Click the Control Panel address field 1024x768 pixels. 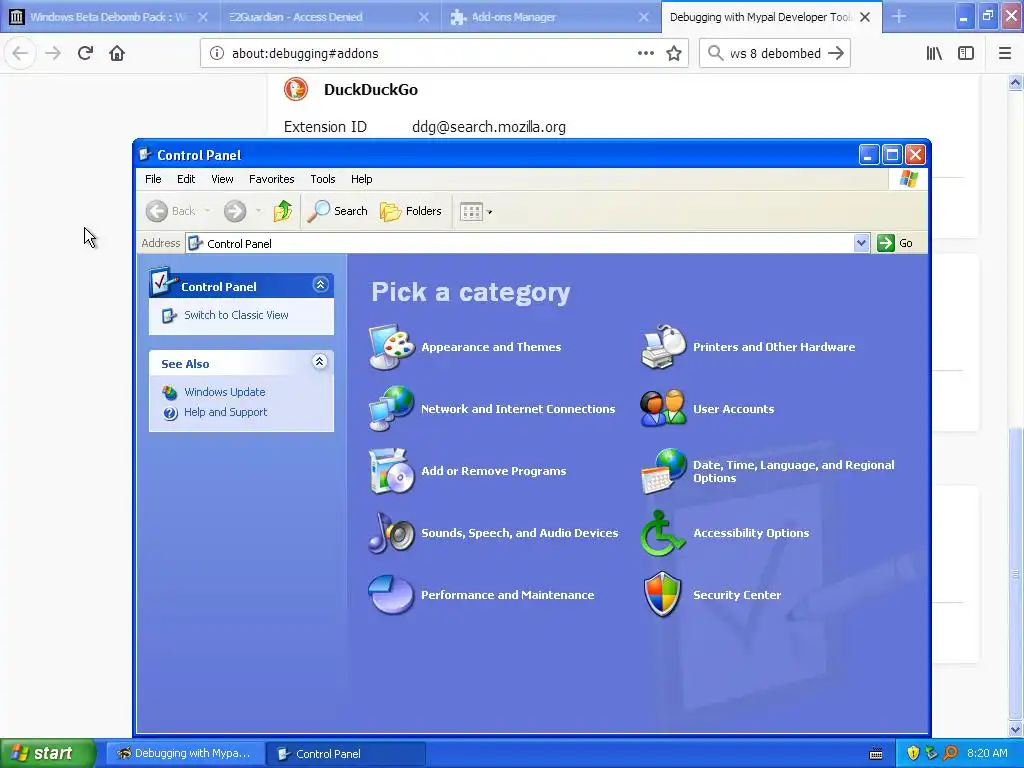[528, 243]
